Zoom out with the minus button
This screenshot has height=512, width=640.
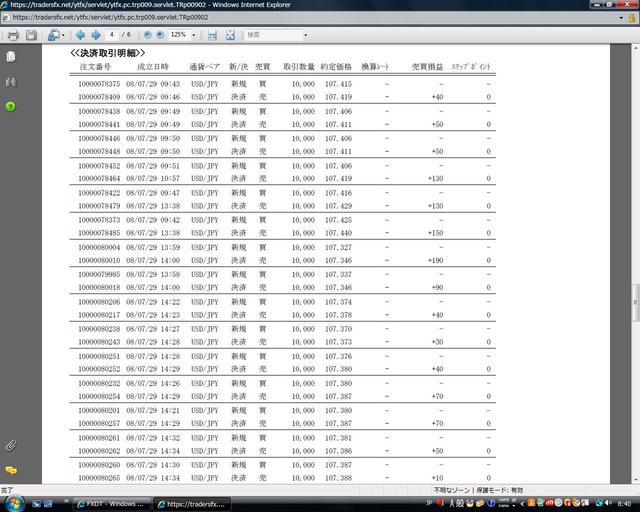148,35
